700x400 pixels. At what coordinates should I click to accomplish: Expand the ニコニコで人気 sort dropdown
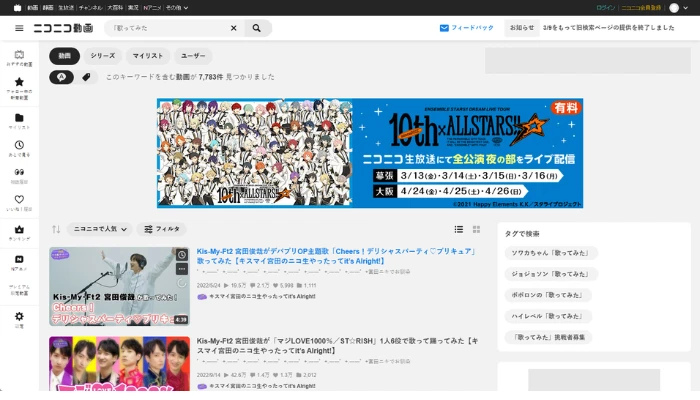(100, 229)
